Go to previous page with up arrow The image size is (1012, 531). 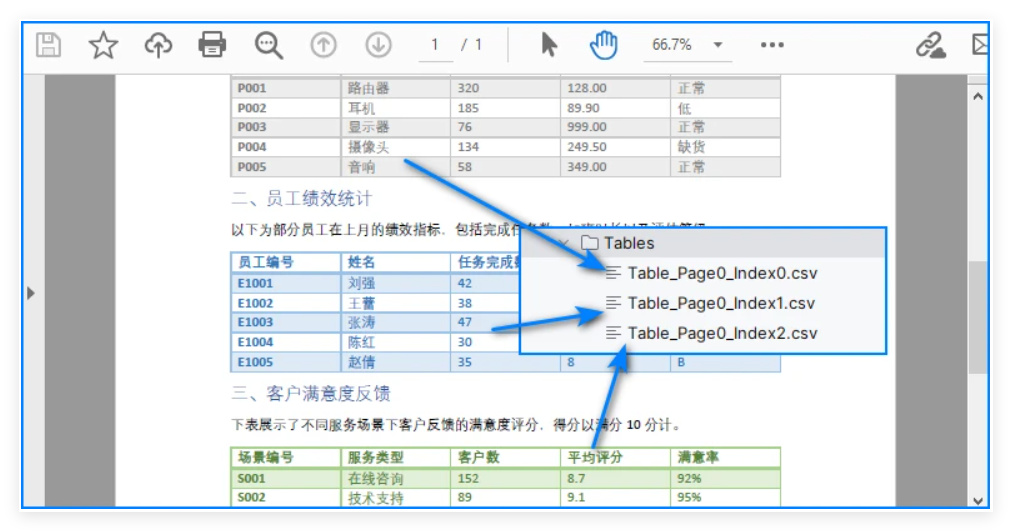(x=323, y=45)
